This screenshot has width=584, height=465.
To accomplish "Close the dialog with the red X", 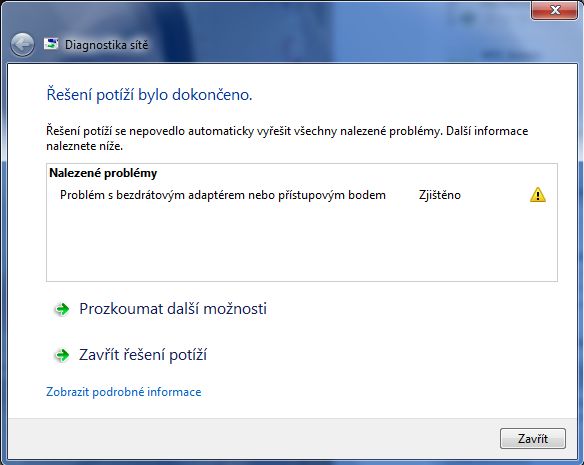I will (555, 10).
